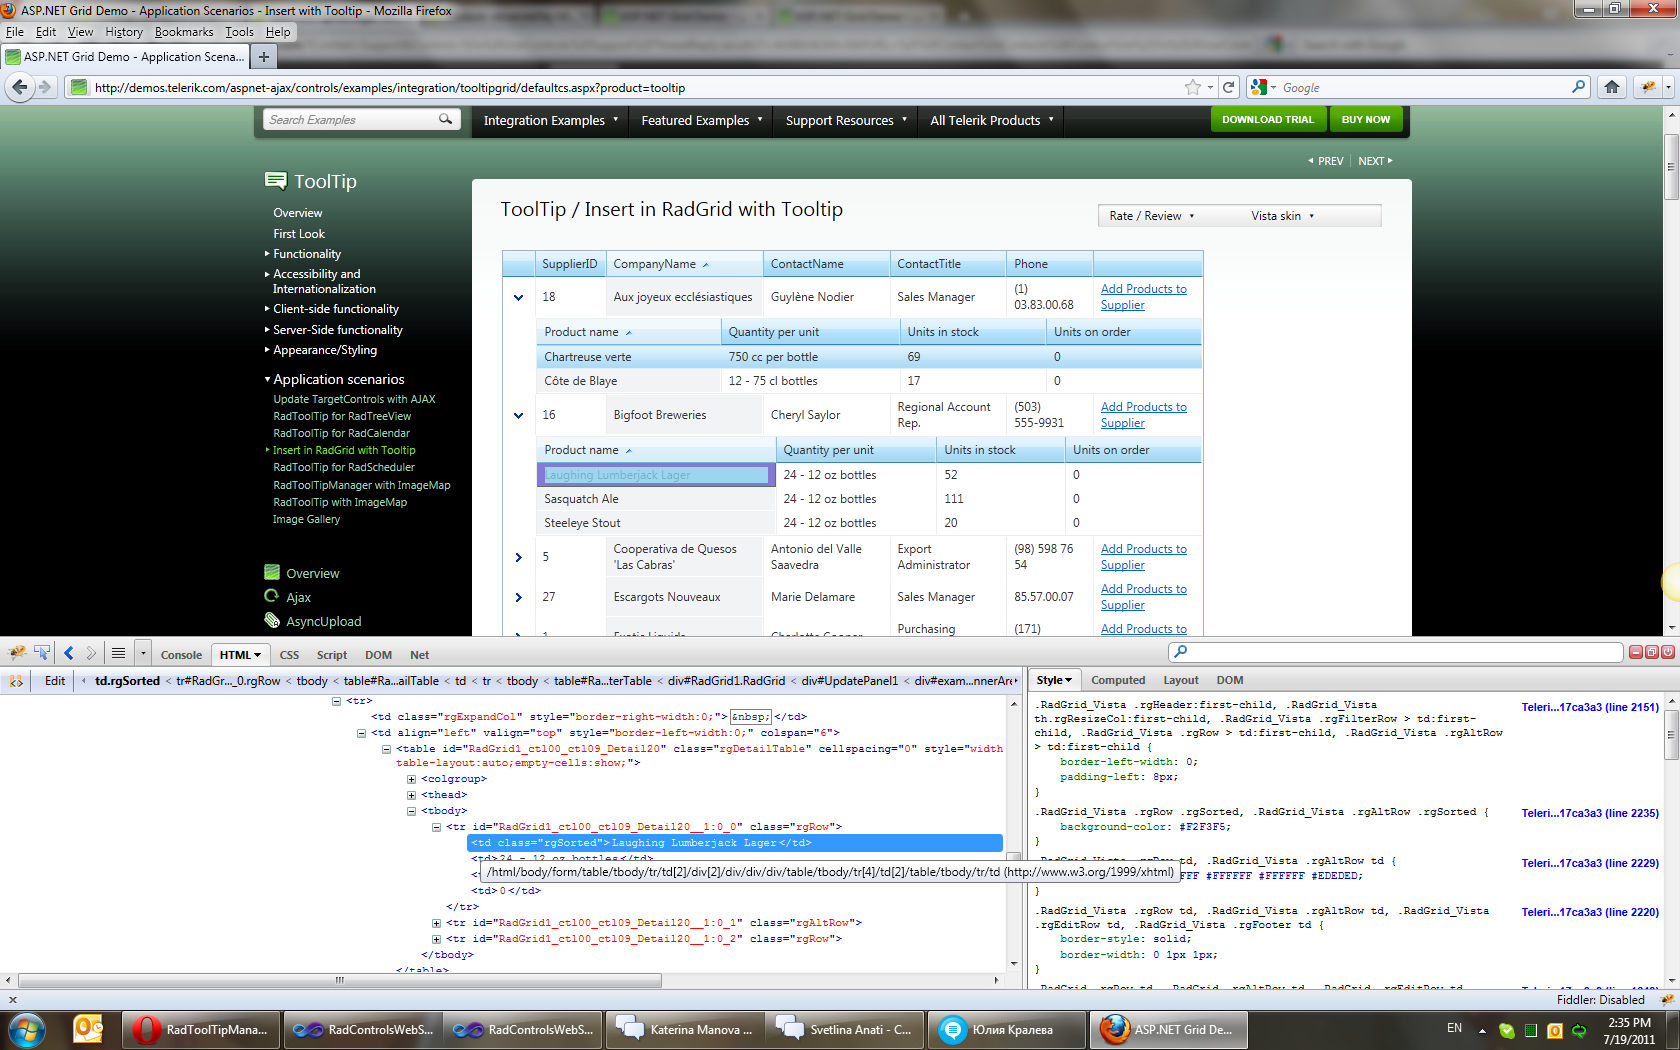Screen dimensions: 1680x1050
Task: Close the Firebug panel
Action: (x=1668, y=652)
